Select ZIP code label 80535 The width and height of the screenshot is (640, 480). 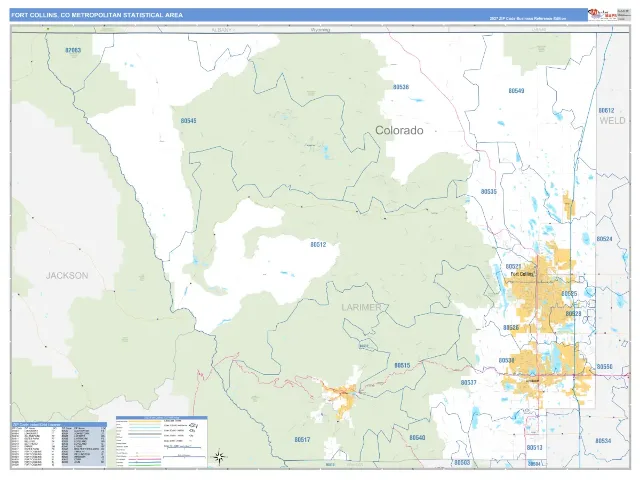tap(489, 191)
